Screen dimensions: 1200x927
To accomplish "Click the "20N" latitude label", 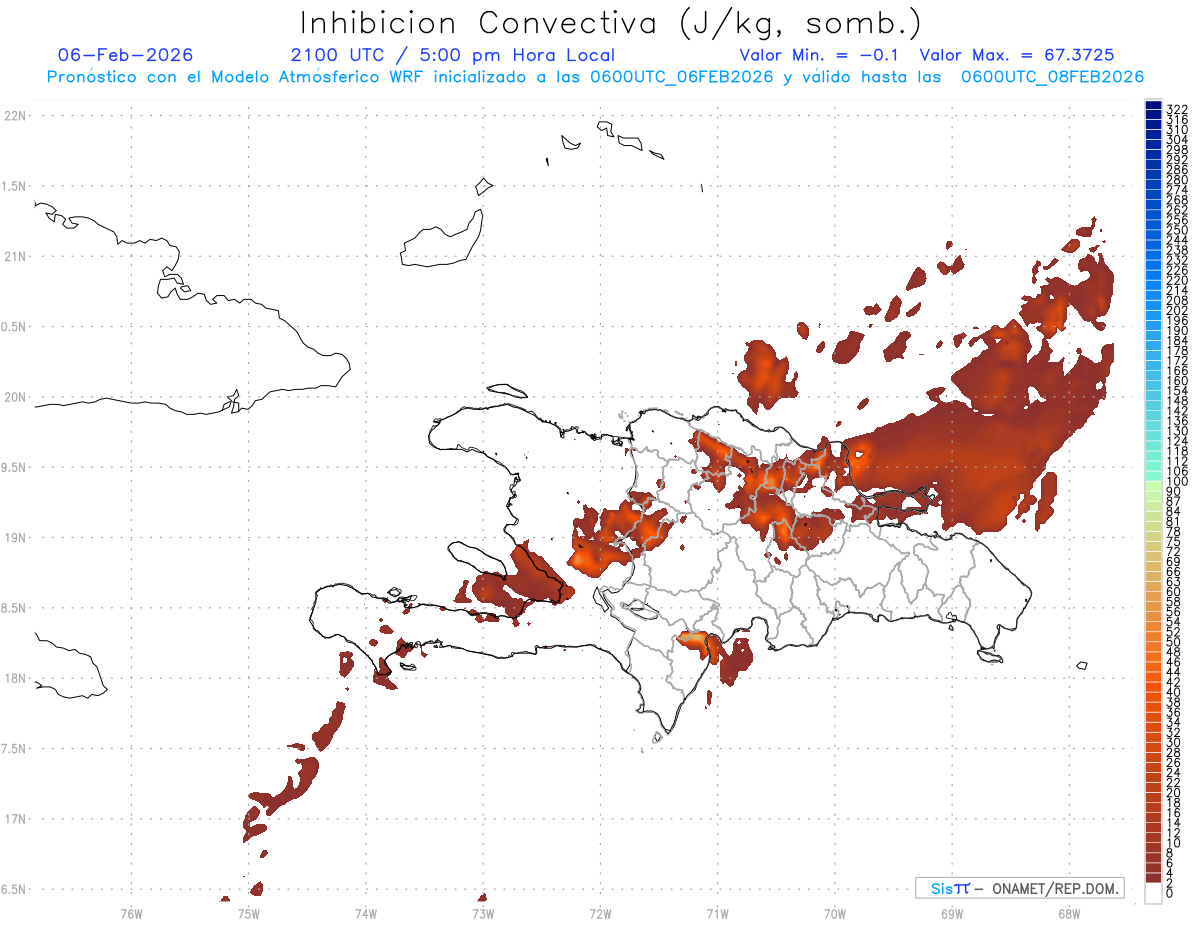I will 15,397.
